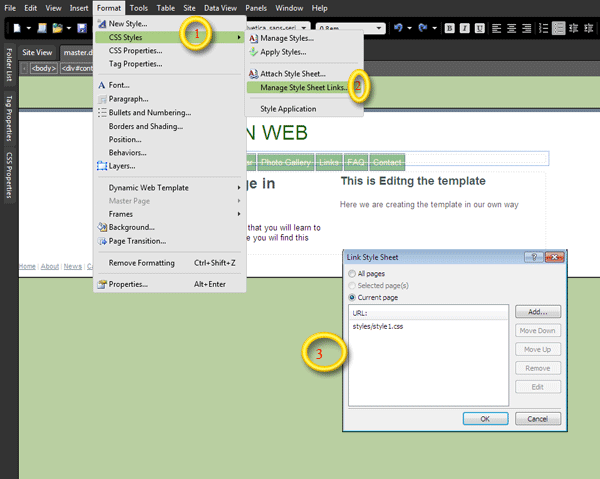Expand the font size combo box
Viewport: 600px width, 479px height.
[x=378, y=28]
